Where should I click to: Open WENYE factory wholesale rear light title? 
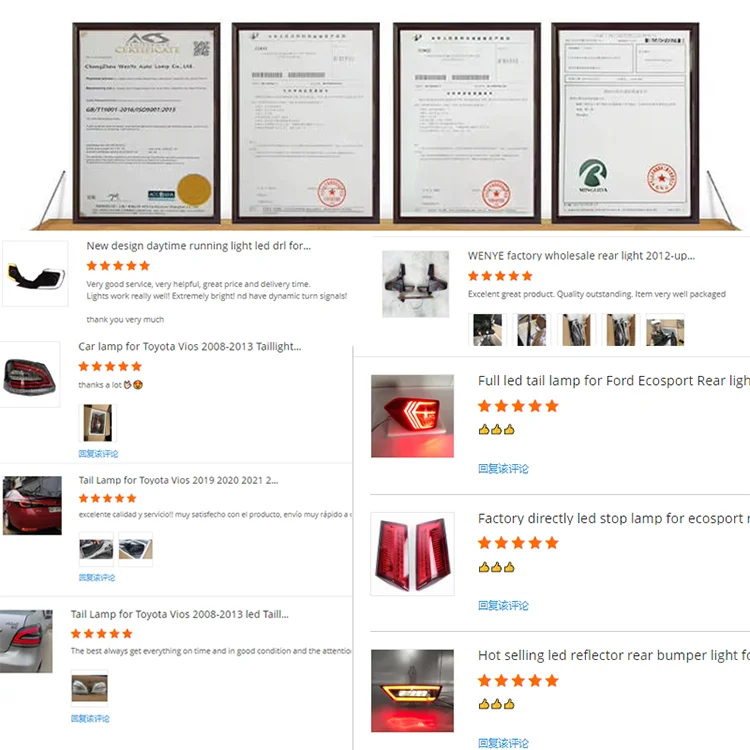pyautogui.click(x=581, y=256)
